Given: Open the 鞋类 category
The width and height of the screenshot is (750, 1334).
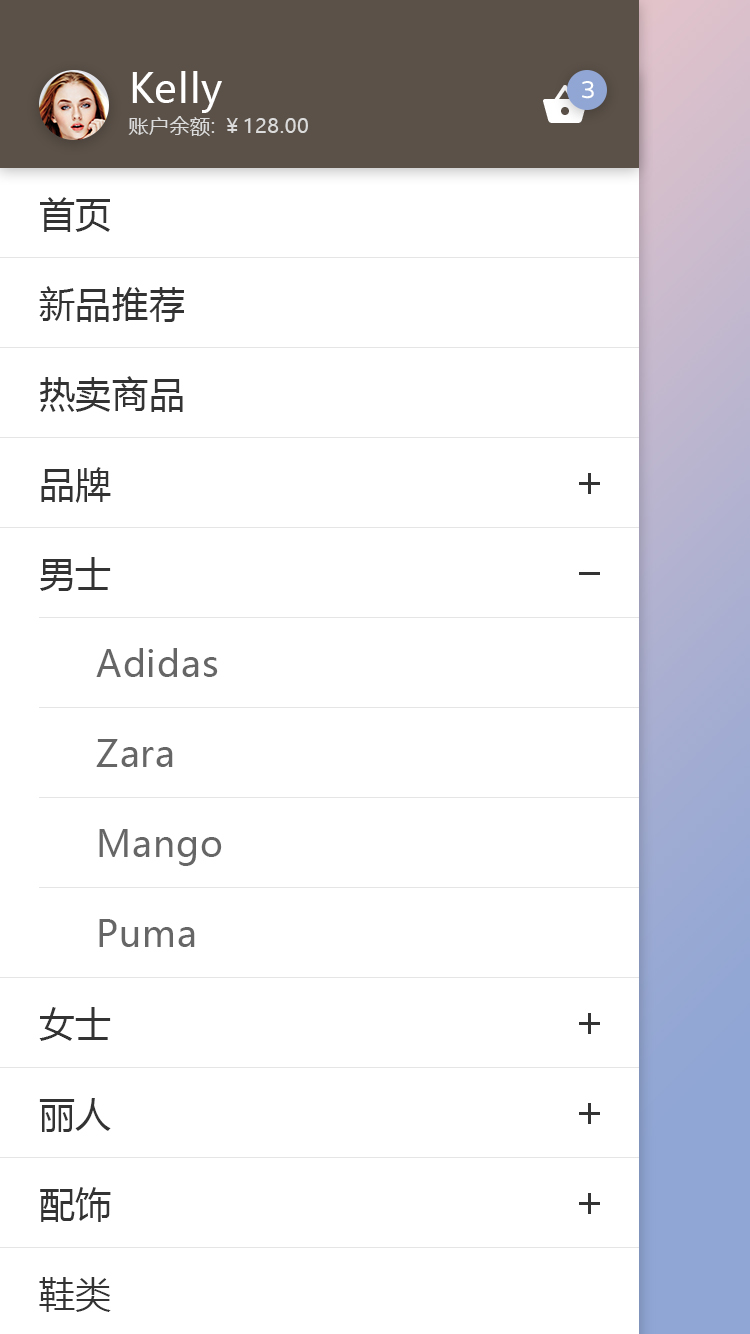Looking at the screenshot, I should coord(319,1291).
